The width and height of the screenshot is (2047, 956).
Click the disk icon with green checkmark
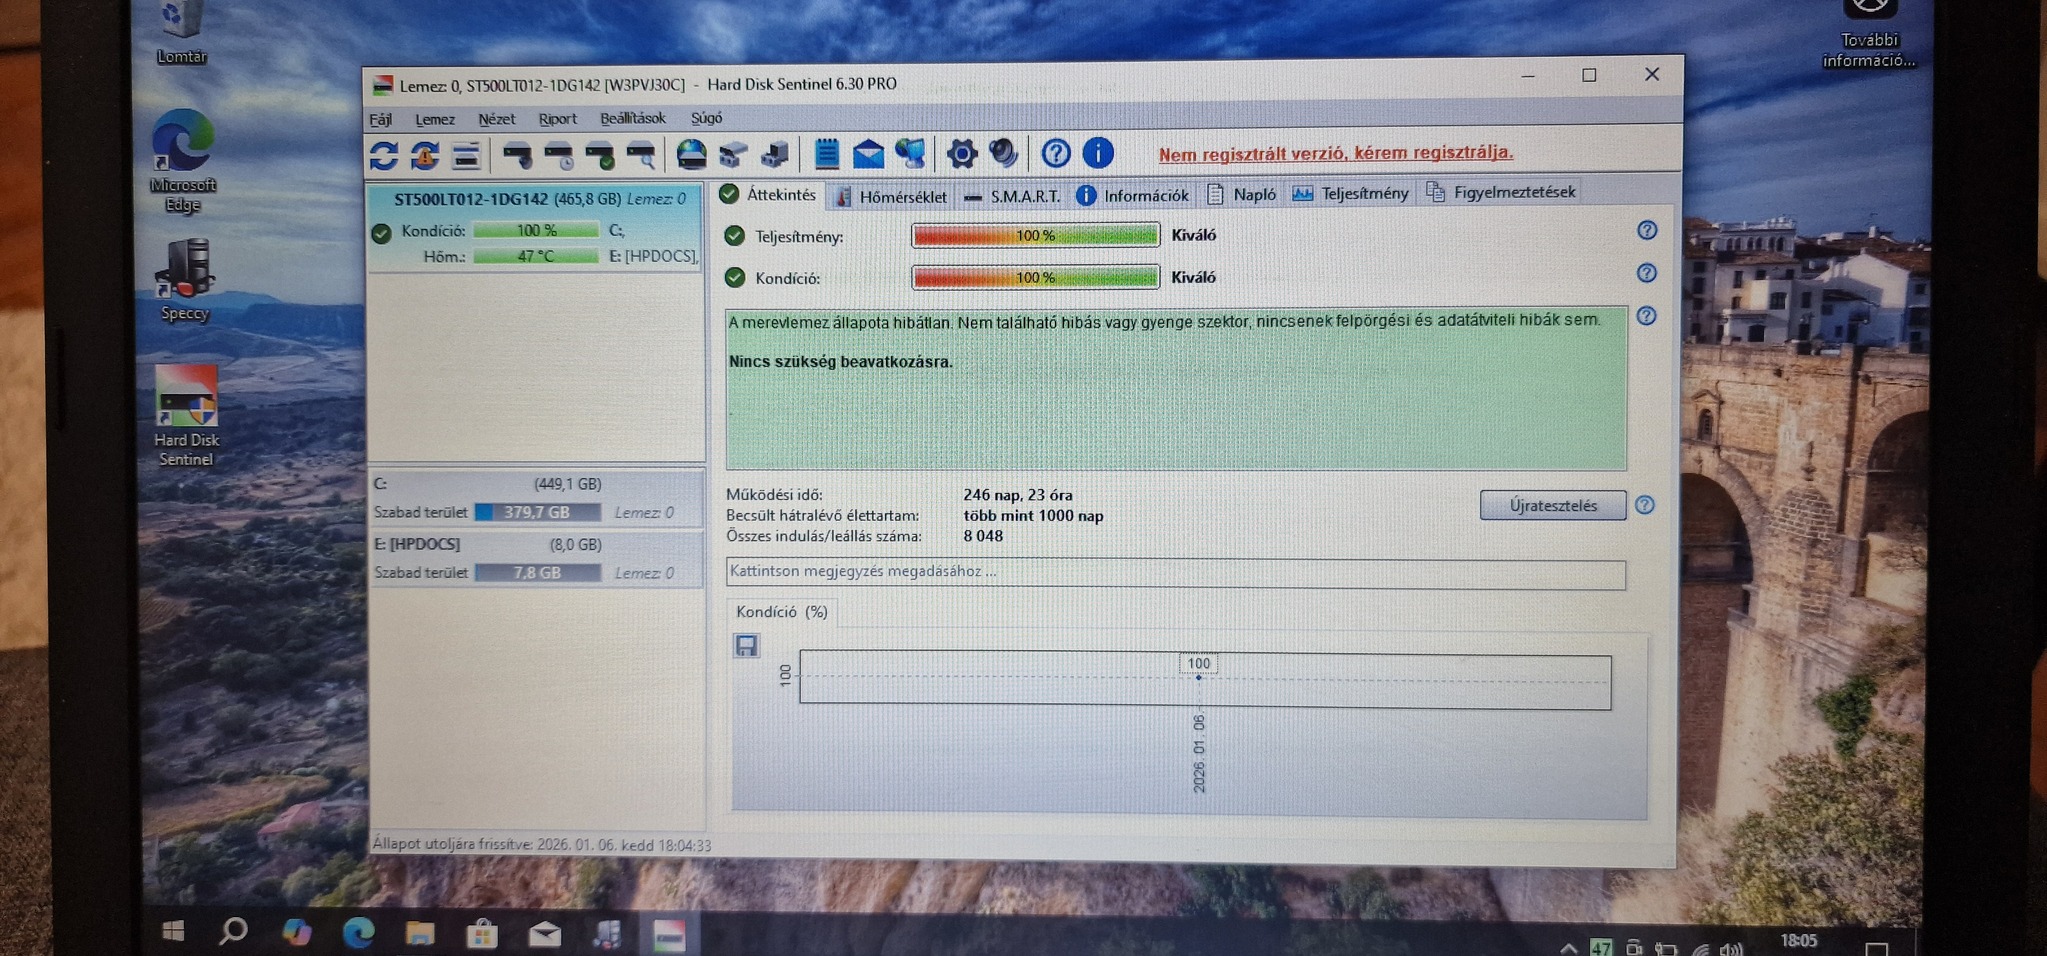[x=599, y=155]
